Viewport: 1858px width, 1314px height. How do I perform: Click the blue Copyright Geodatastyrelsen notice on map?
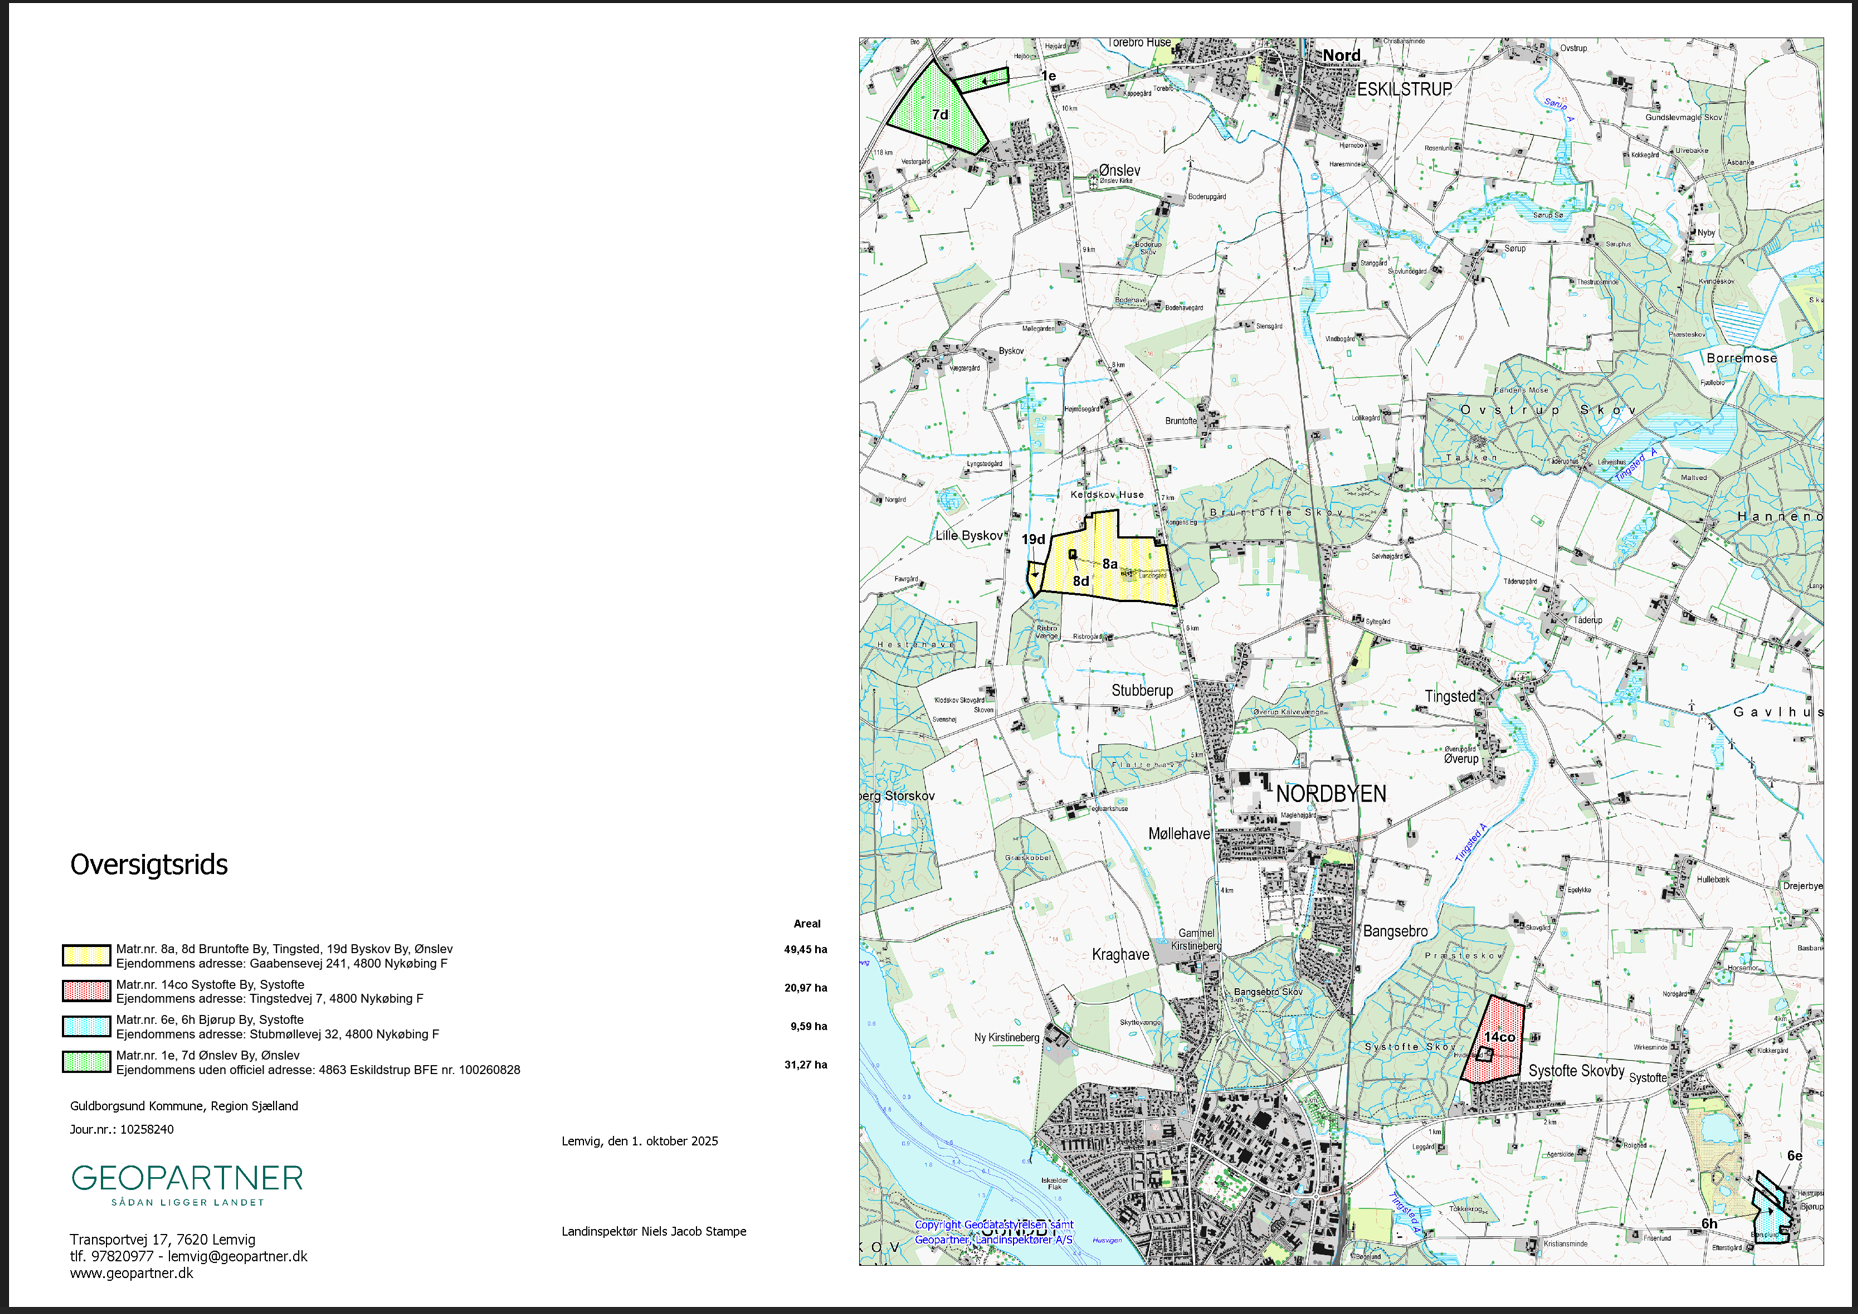994,1232
